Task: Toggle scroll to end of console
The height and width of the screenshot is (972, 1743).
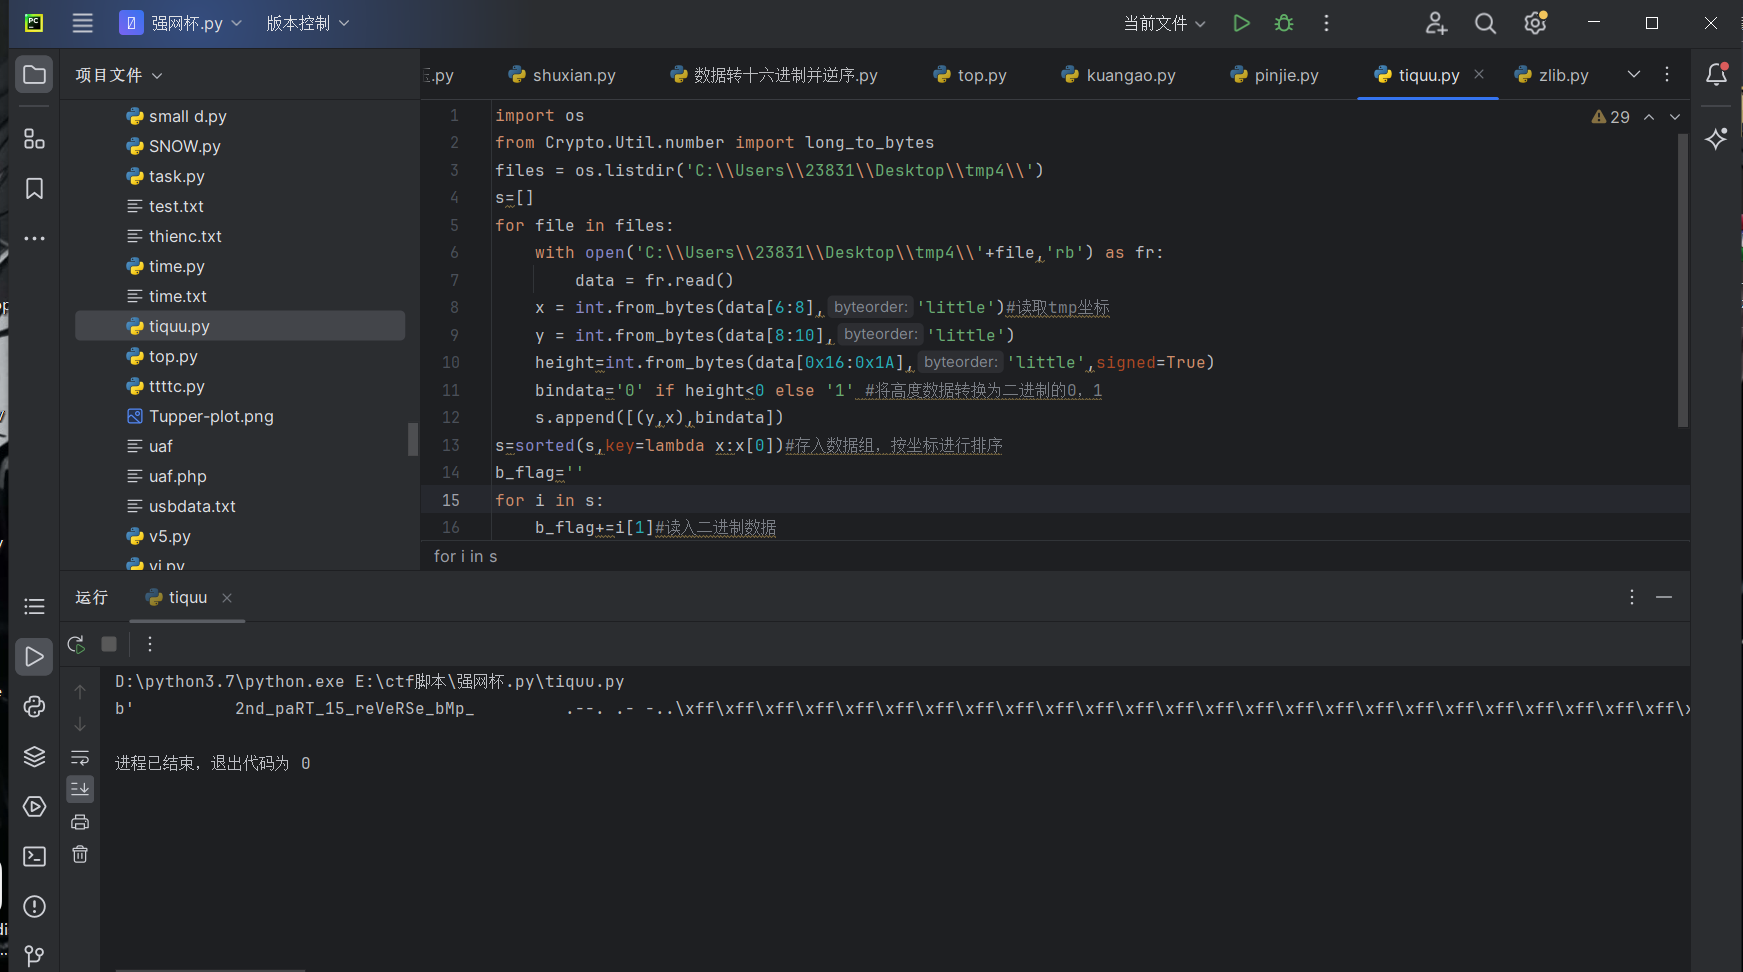Action: [80, 789]
